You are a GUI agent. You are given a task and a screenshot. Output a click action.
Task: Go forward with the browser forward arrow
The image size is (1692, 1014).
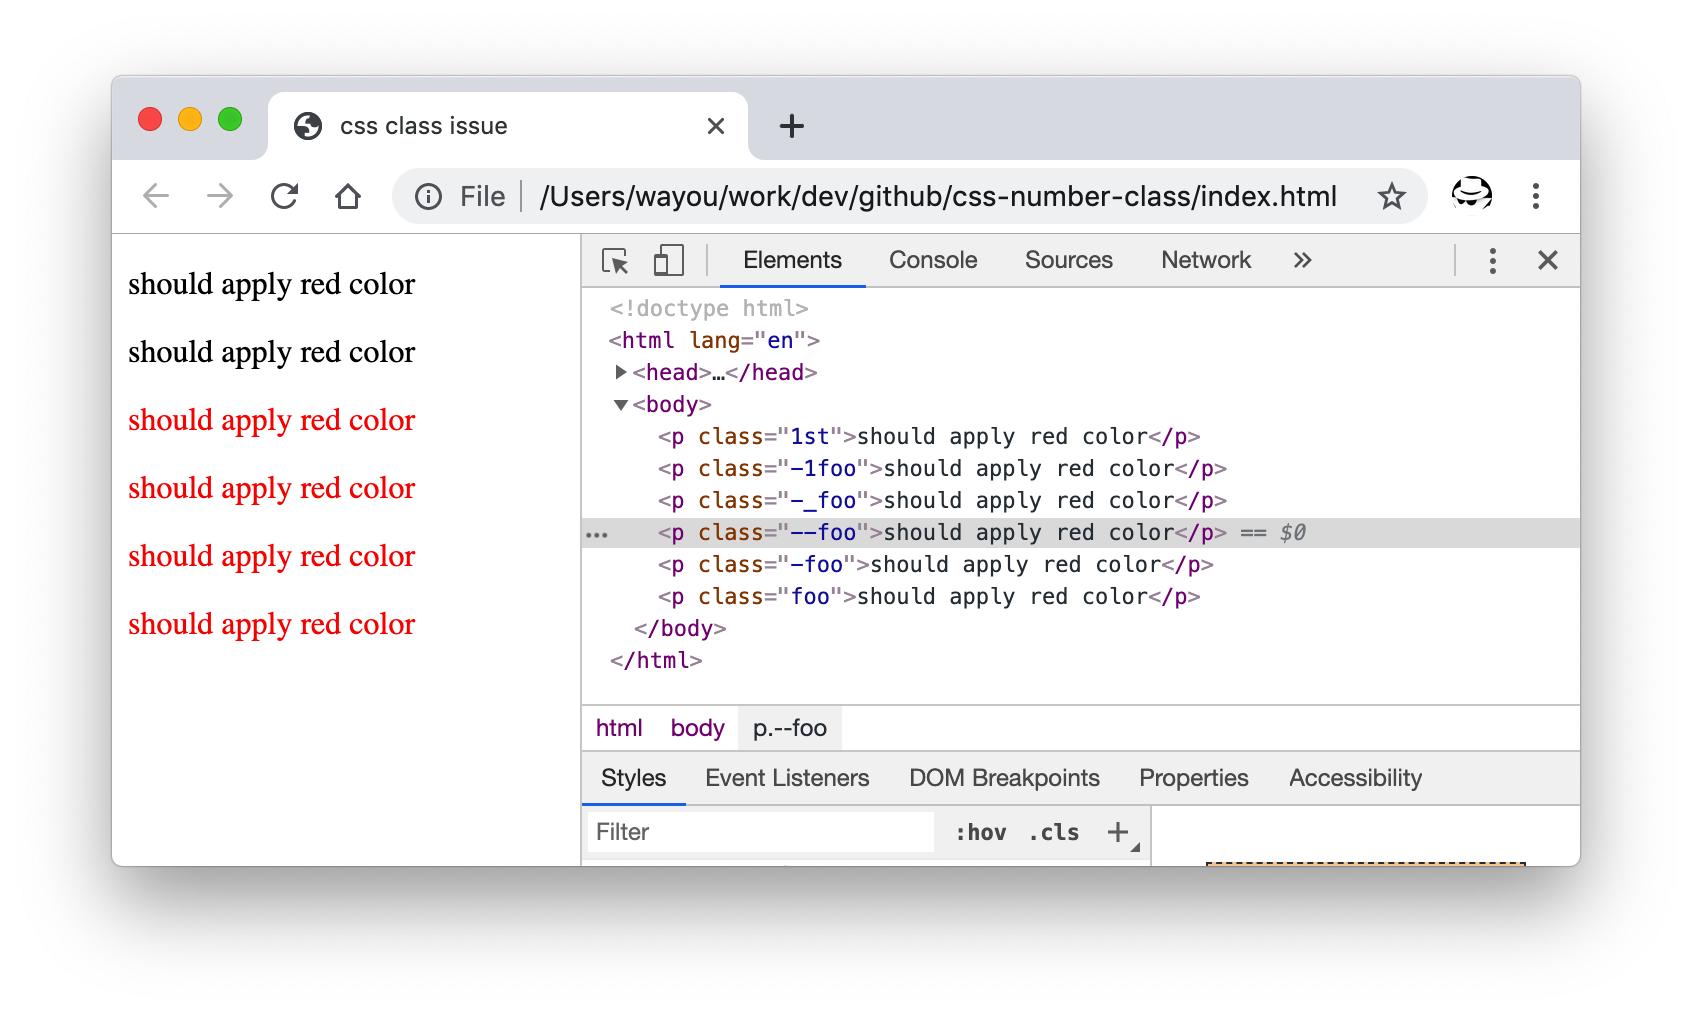[x=220, y=196]
